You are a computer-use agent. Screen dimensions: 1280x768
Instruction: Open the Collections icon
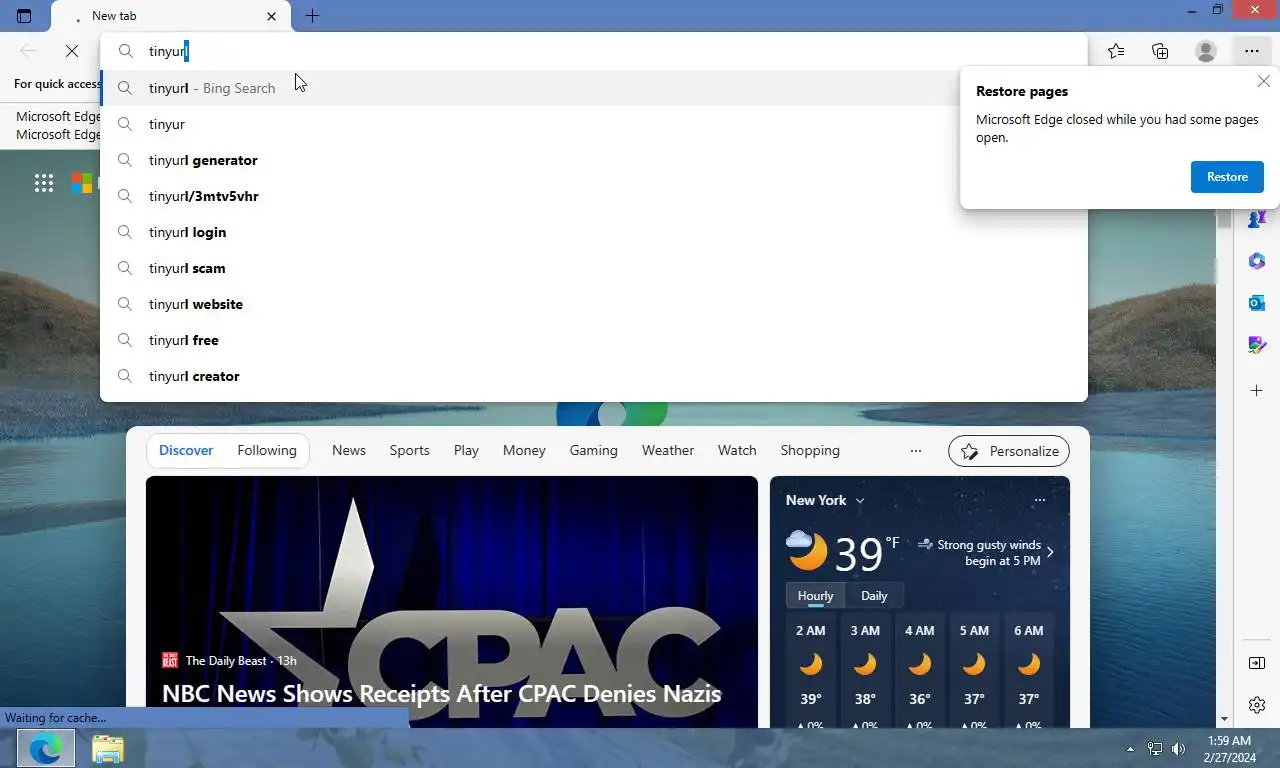pos(1160,51)
